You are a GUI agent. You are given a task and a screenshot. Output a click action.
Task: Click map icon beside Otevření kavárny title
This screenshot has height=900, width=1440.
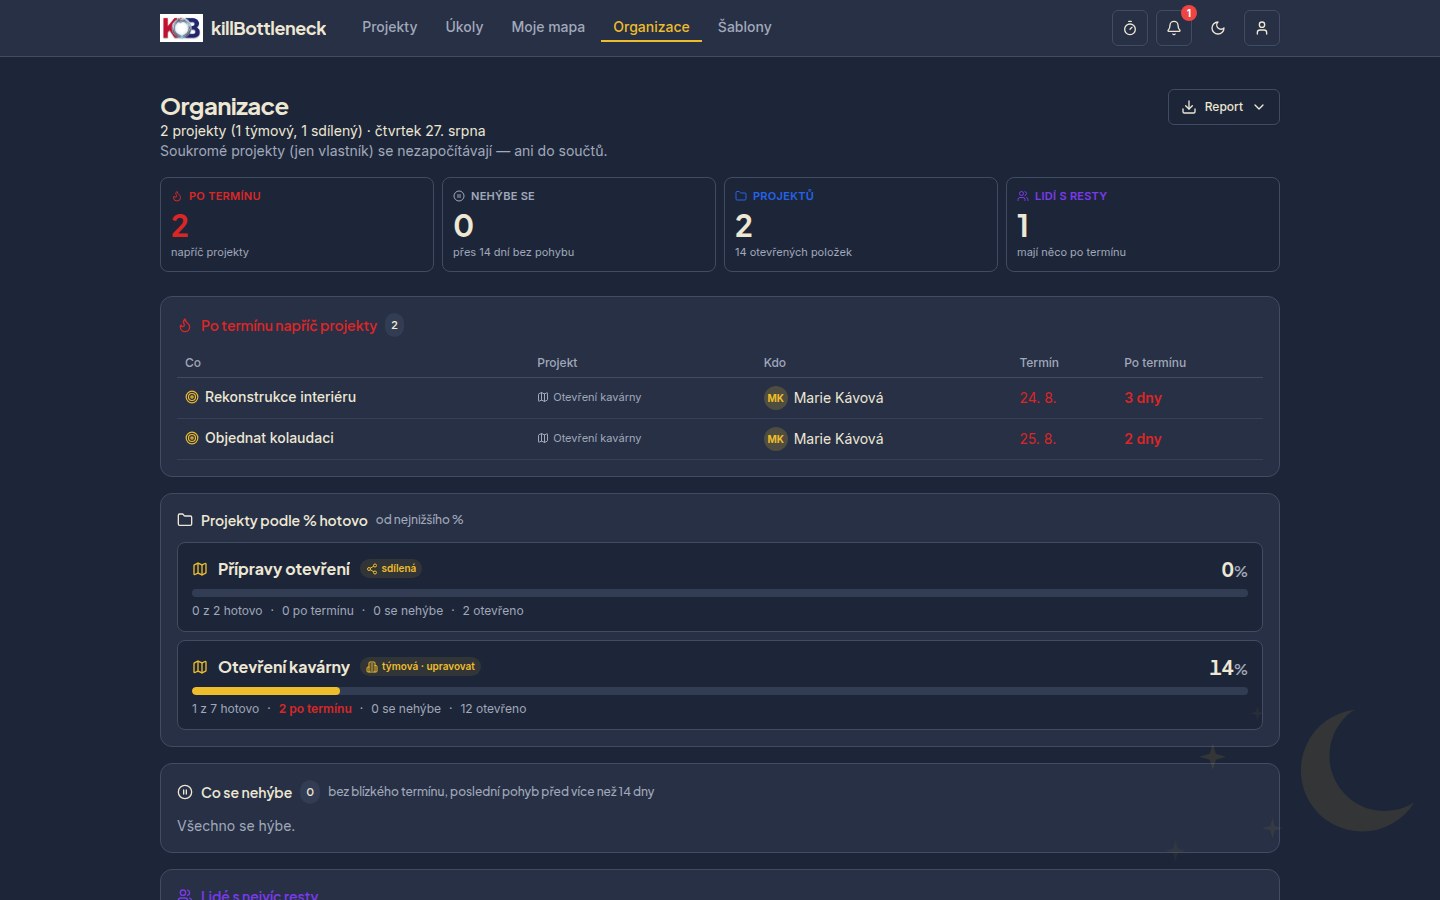(200, 667)
